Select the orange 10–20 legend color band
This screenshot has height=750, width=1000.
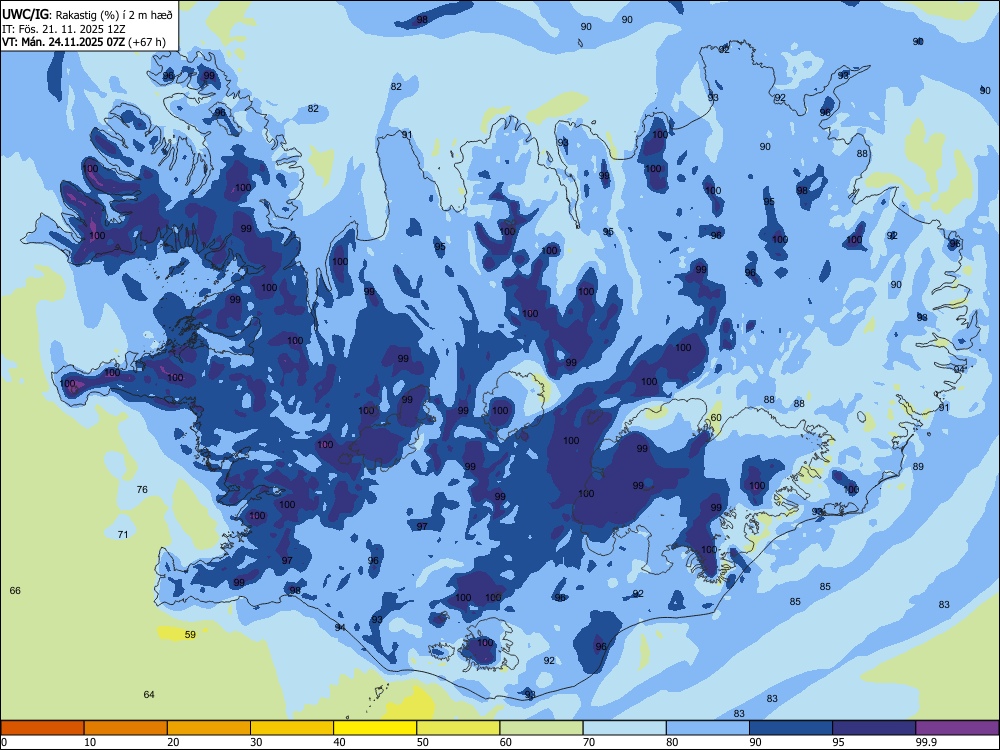126,728
